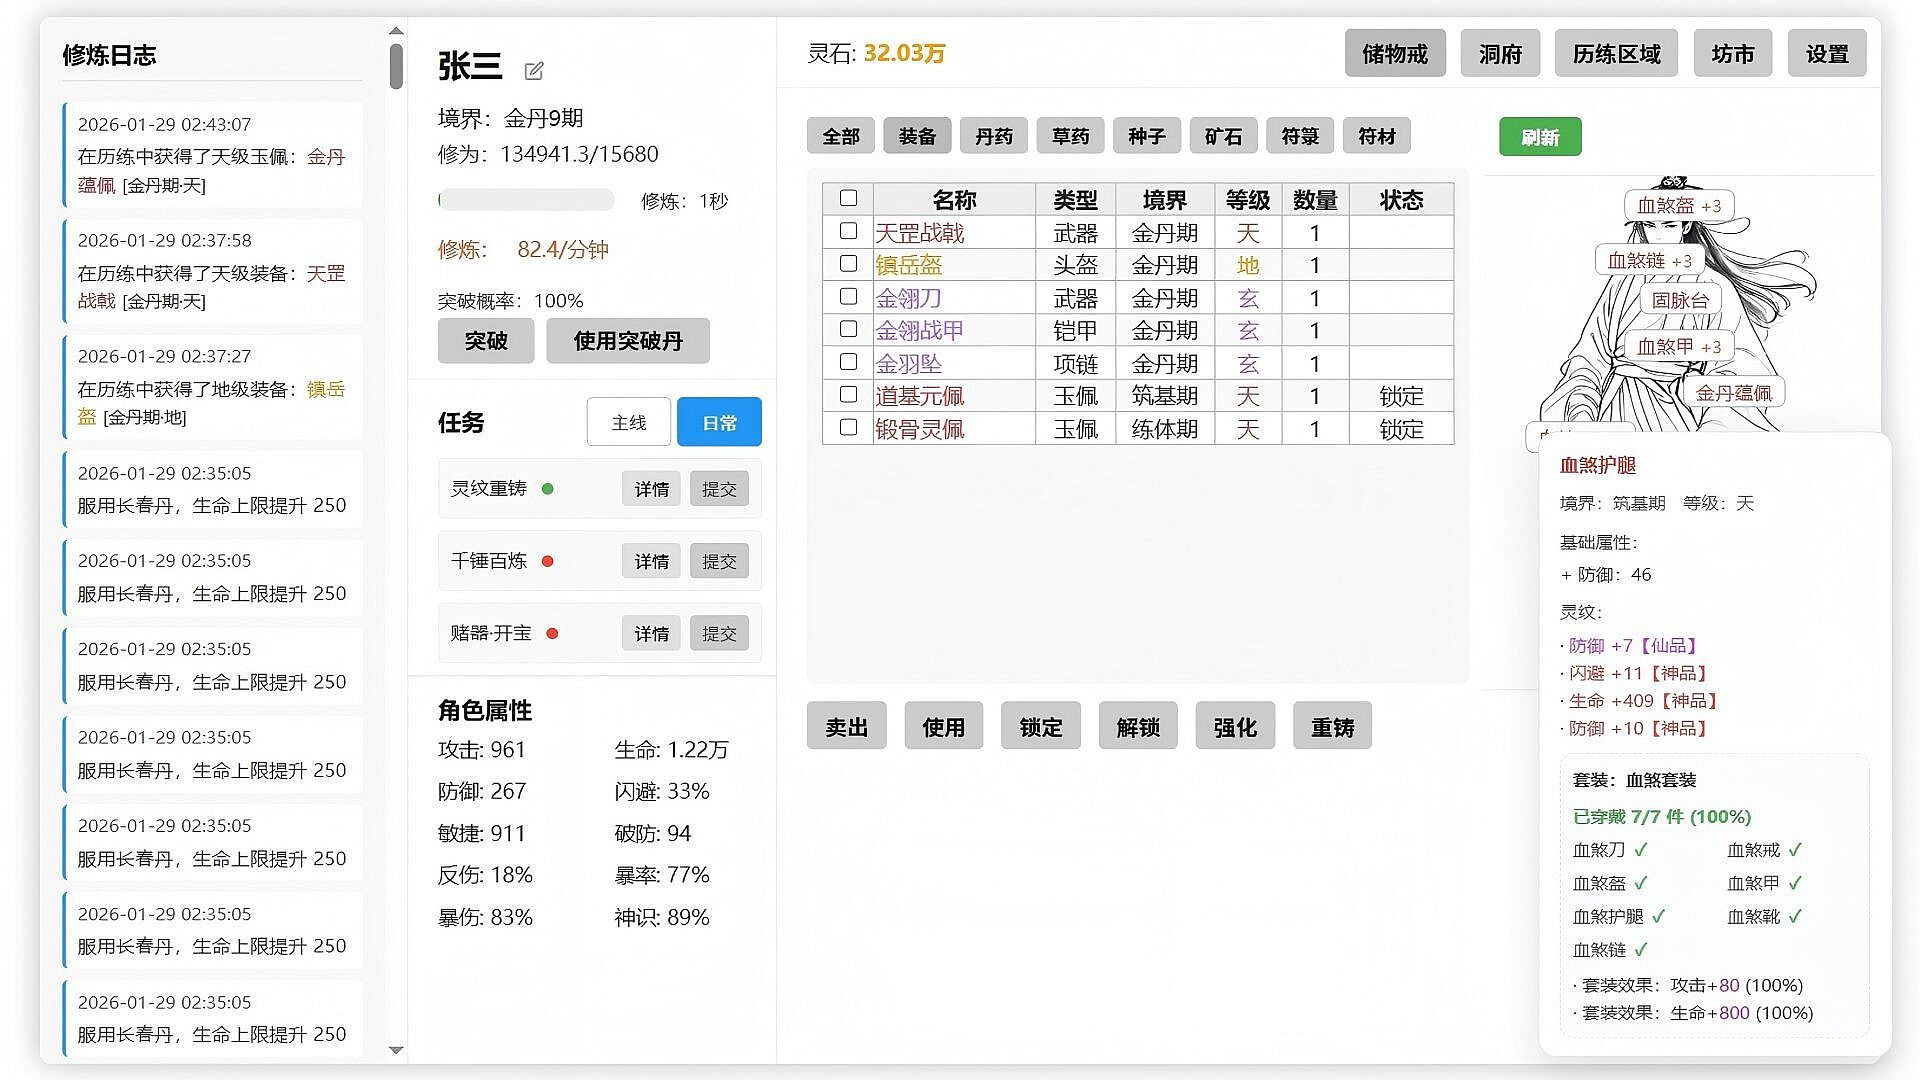The image size is (1920, 1080).
Task: Click the log scrollbar up arrow
Action: click(396, 31)
